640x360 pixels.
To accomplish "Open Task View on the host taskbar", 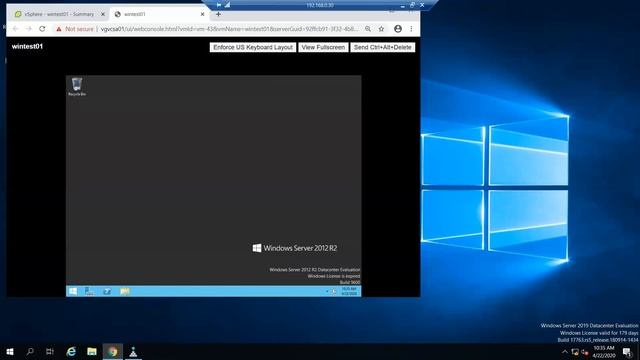I will pos(50,351).
